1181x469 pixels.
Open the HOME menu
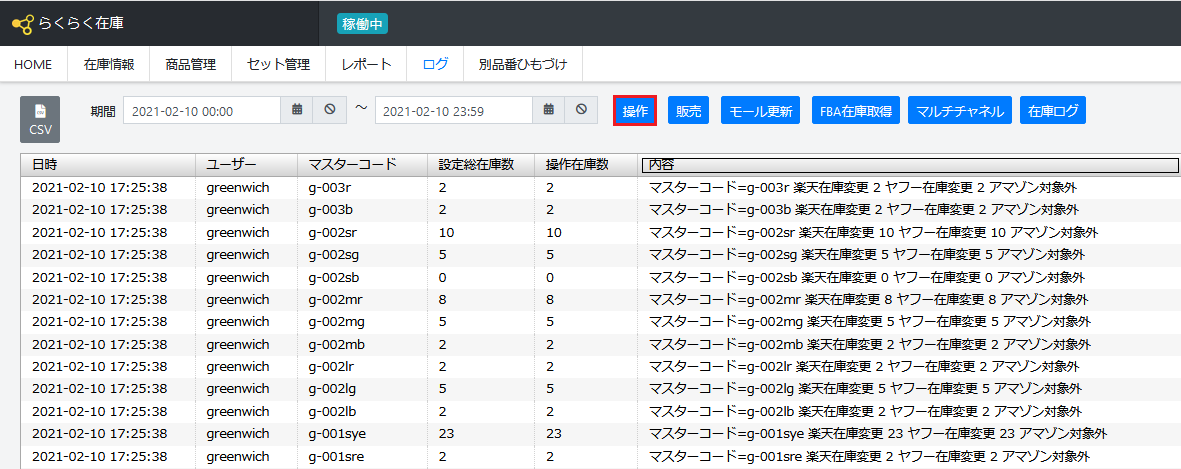point(33,65)
